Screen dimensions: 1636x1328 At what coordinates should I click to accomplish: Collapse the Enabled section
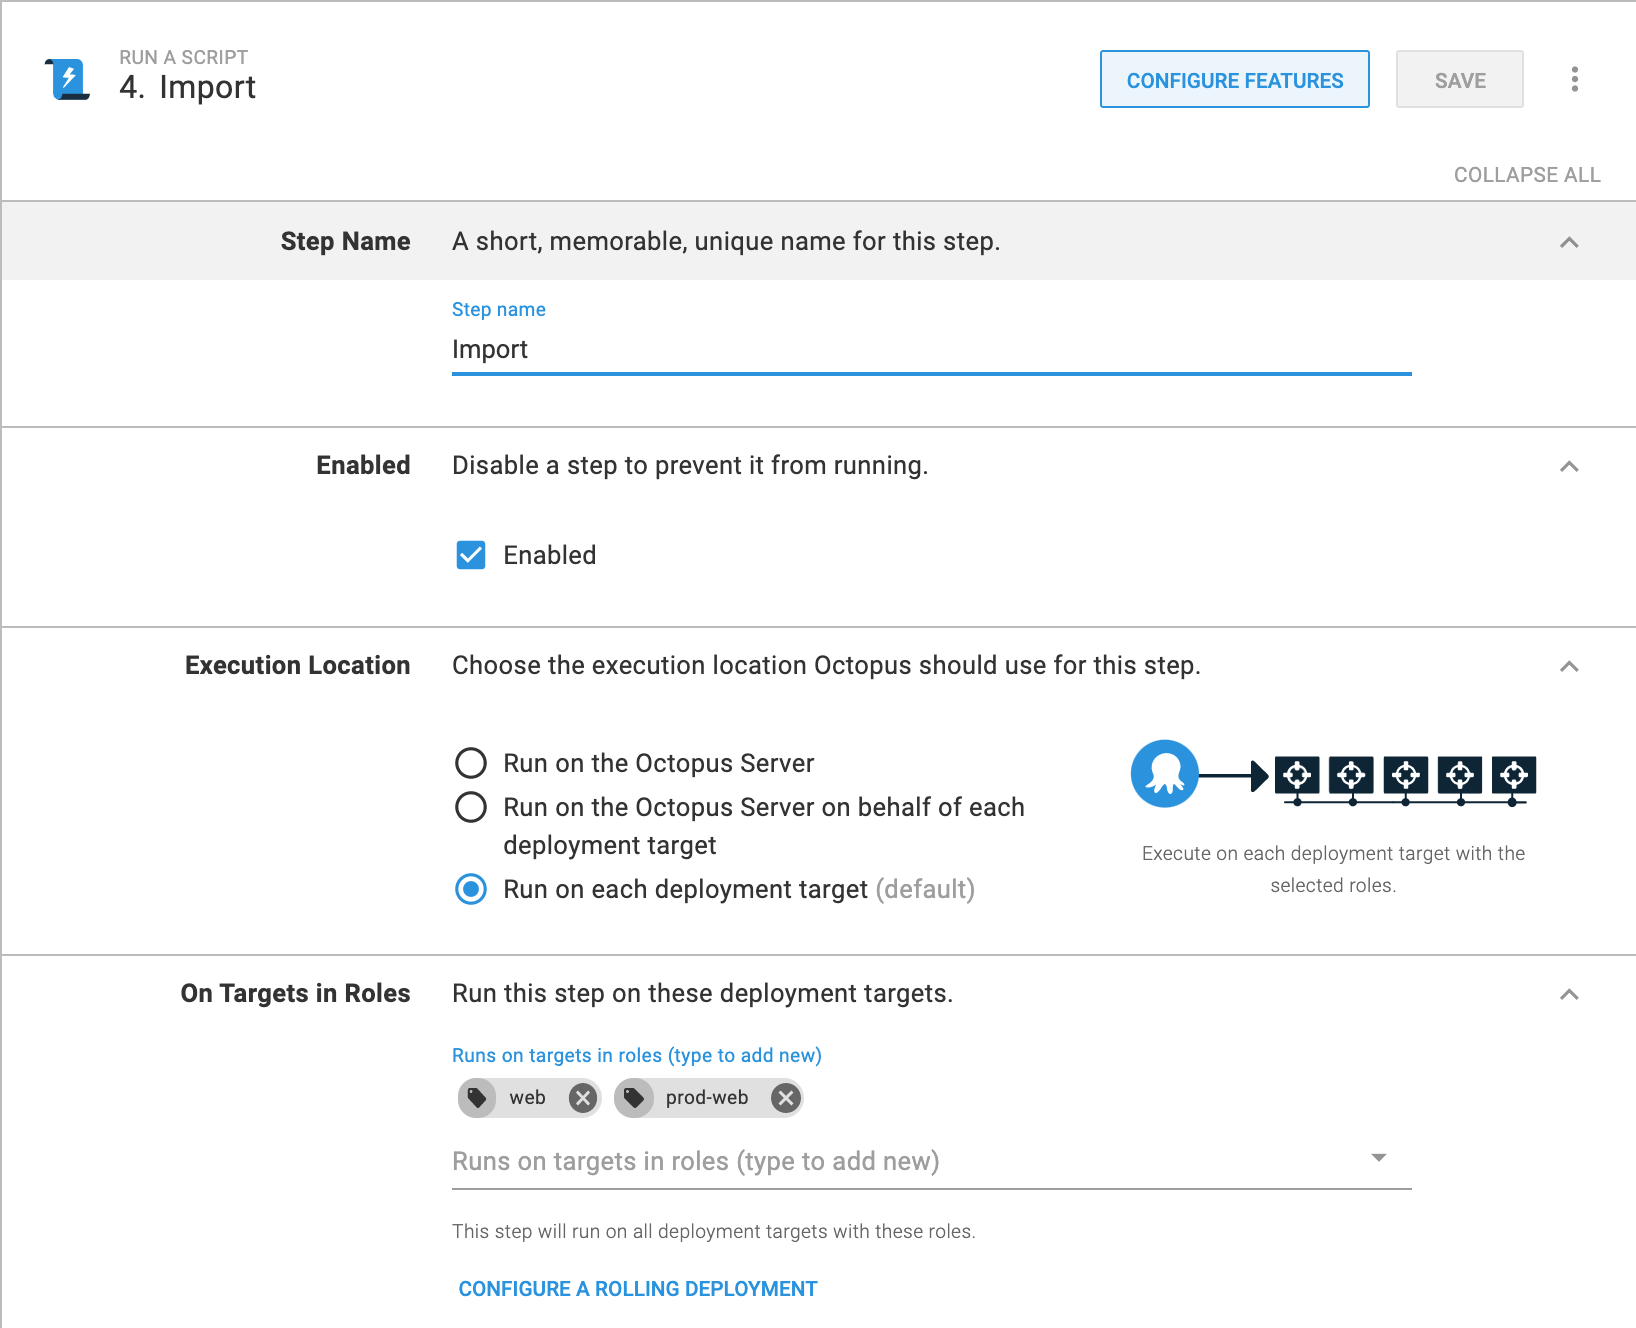(1569, 466)
